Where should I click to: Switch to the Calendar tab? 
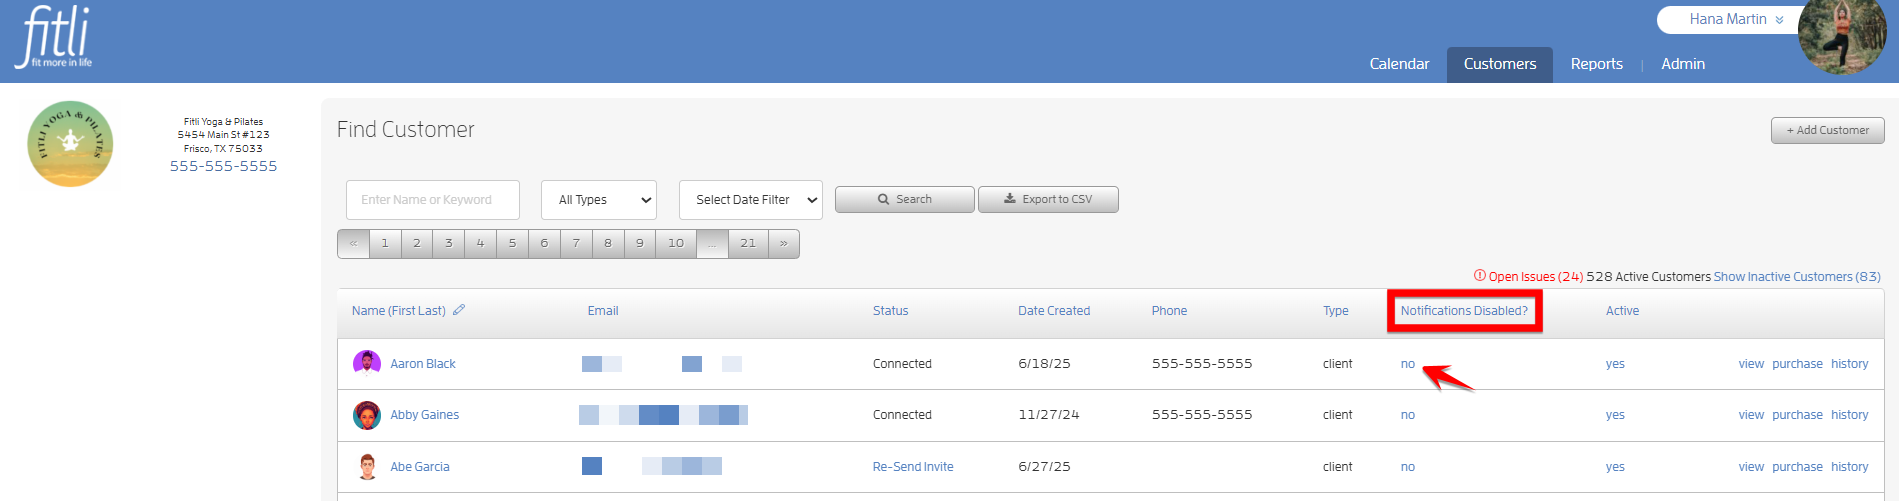pyautogui.click(x=1399, y=64)
